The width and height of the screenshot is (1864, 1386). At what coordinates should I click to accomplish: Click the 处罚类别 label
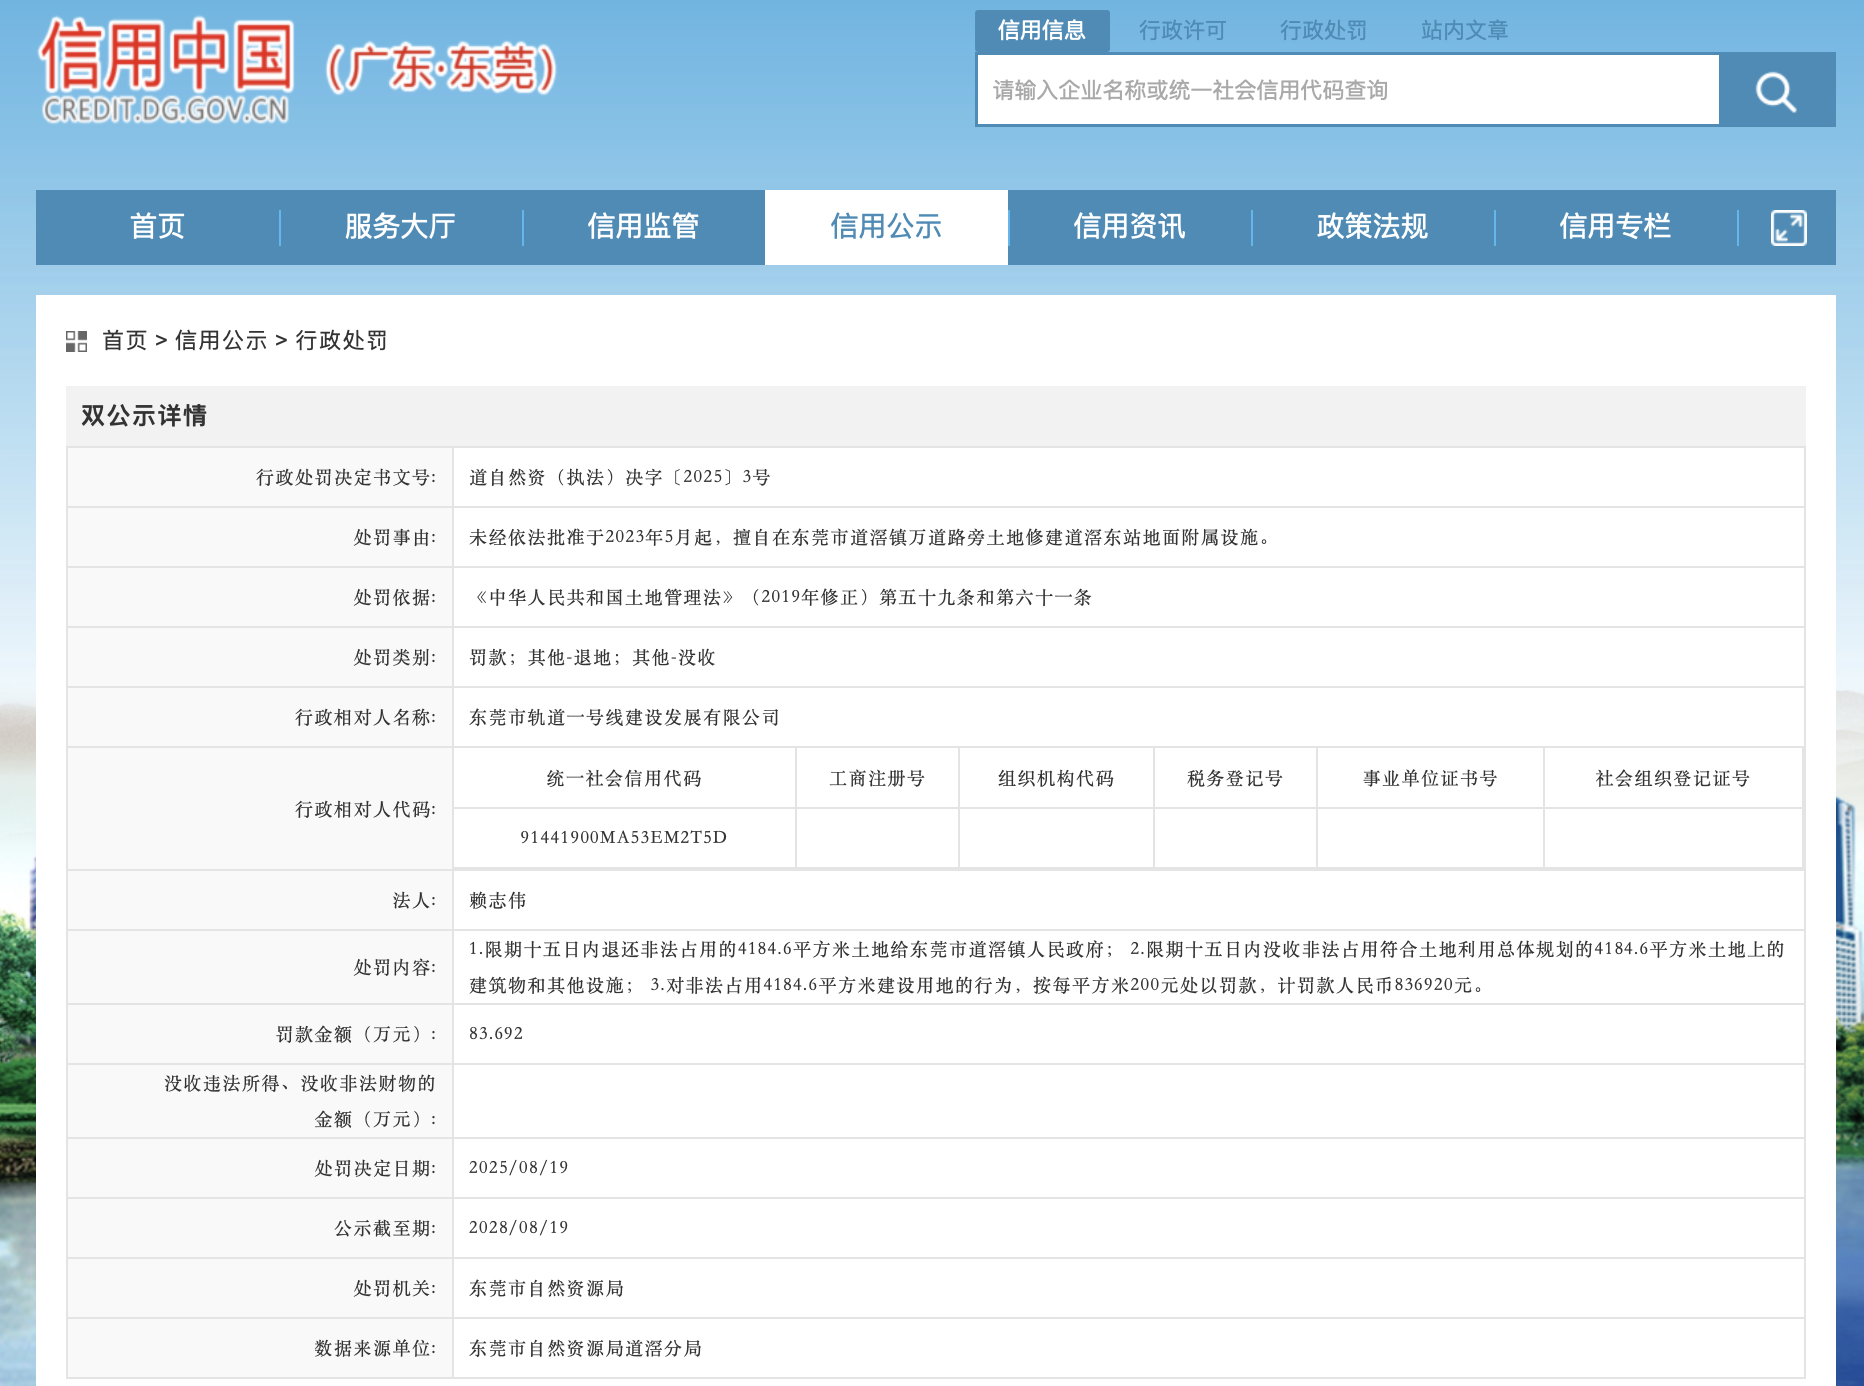point(395,657)
